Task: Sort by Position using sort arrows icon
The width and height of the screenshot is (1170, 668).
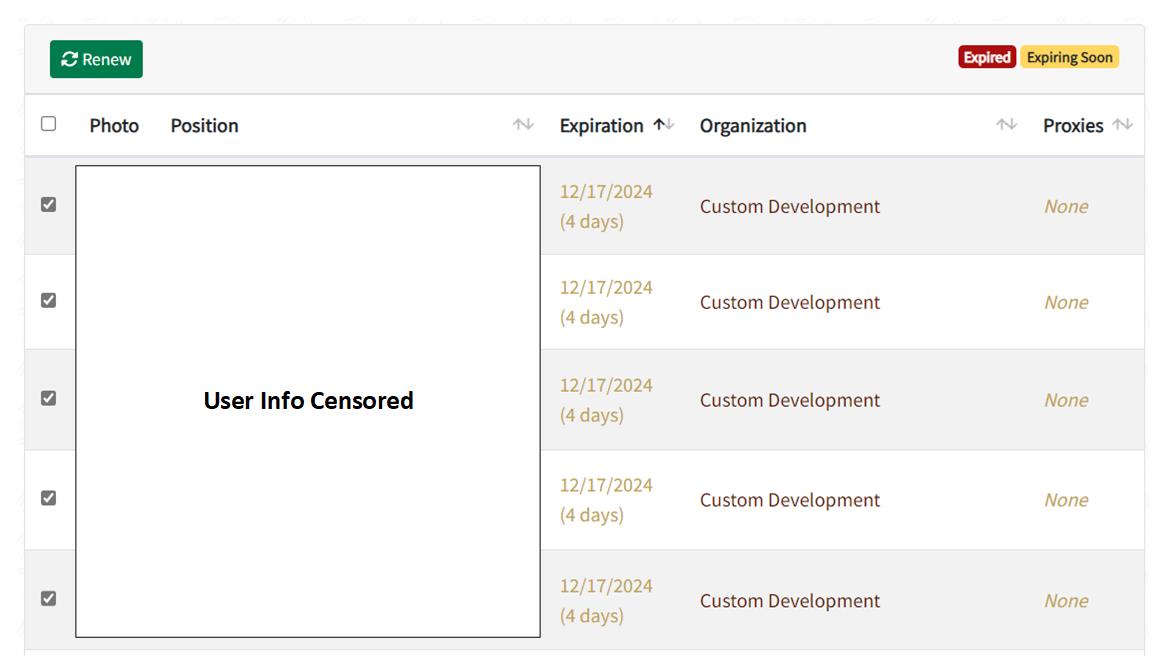Action: (x=523, y=125)
